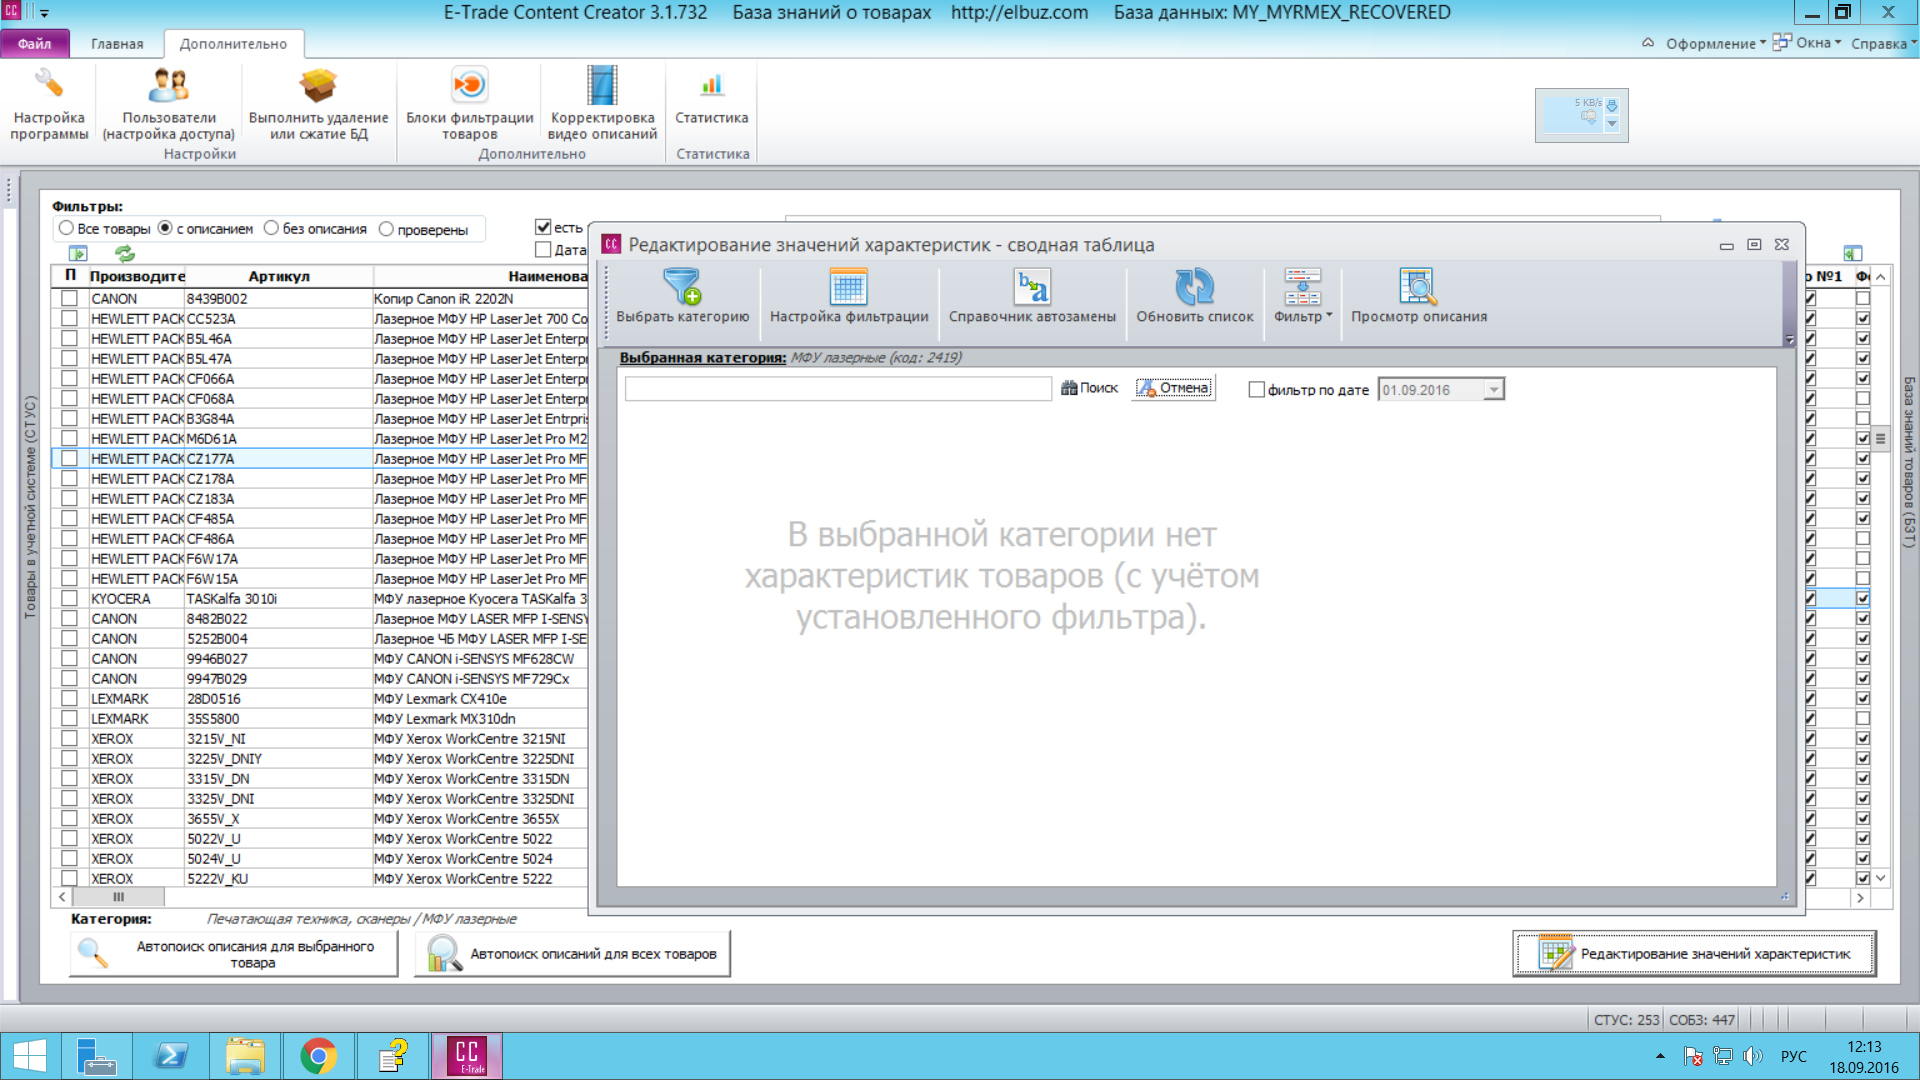The width and height of the screenshot is (1920, 1080).
Task: Open Google Chrome from the taskbar
Action: [319, 1056]
